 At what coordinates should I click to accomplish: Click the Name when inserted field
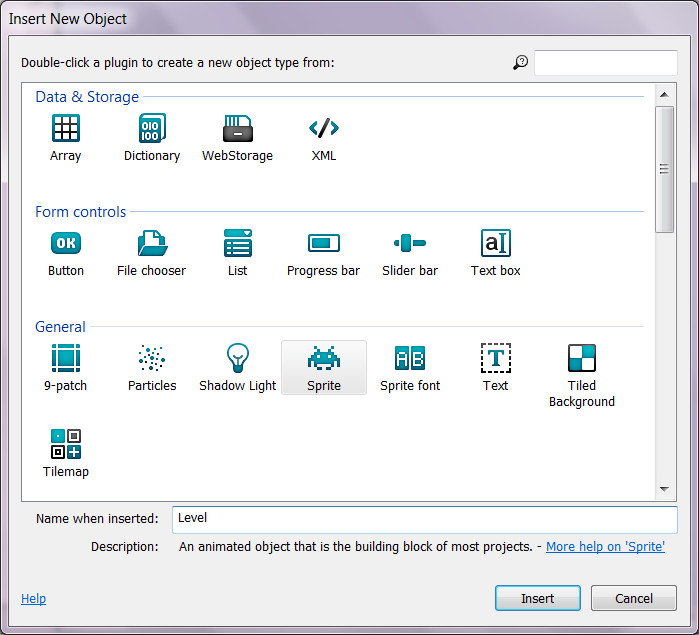pyautogui.click(x=424, y=519)
